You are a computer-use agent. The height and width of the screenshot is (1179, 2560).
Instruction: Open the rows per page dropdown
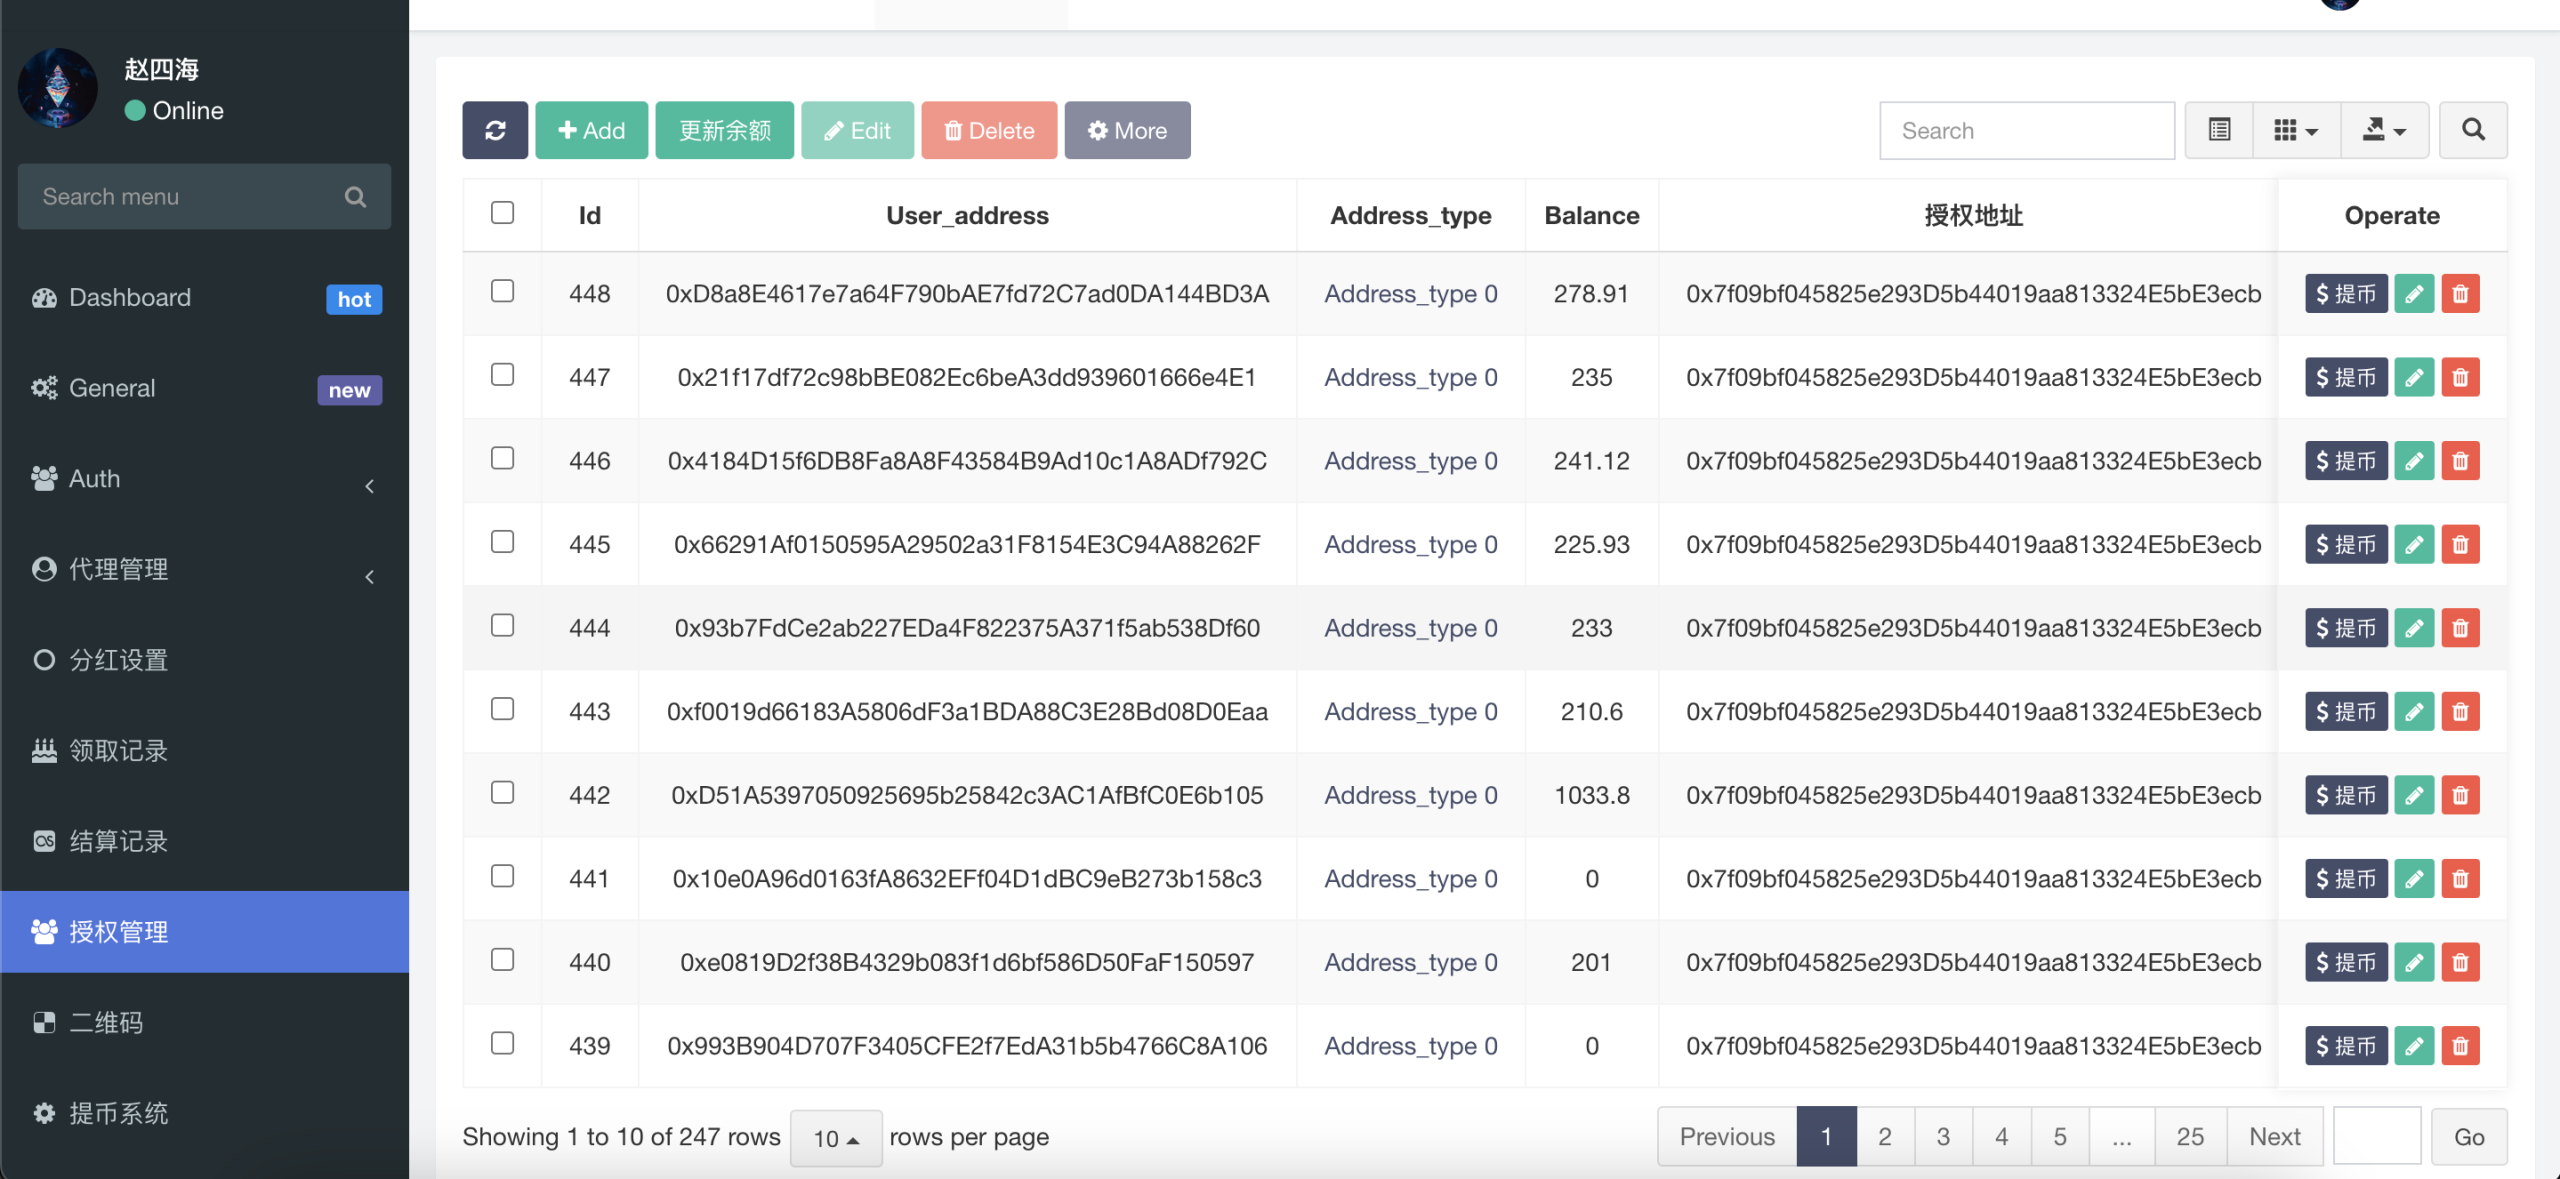pyautogui.click(x=836, y=1138)
